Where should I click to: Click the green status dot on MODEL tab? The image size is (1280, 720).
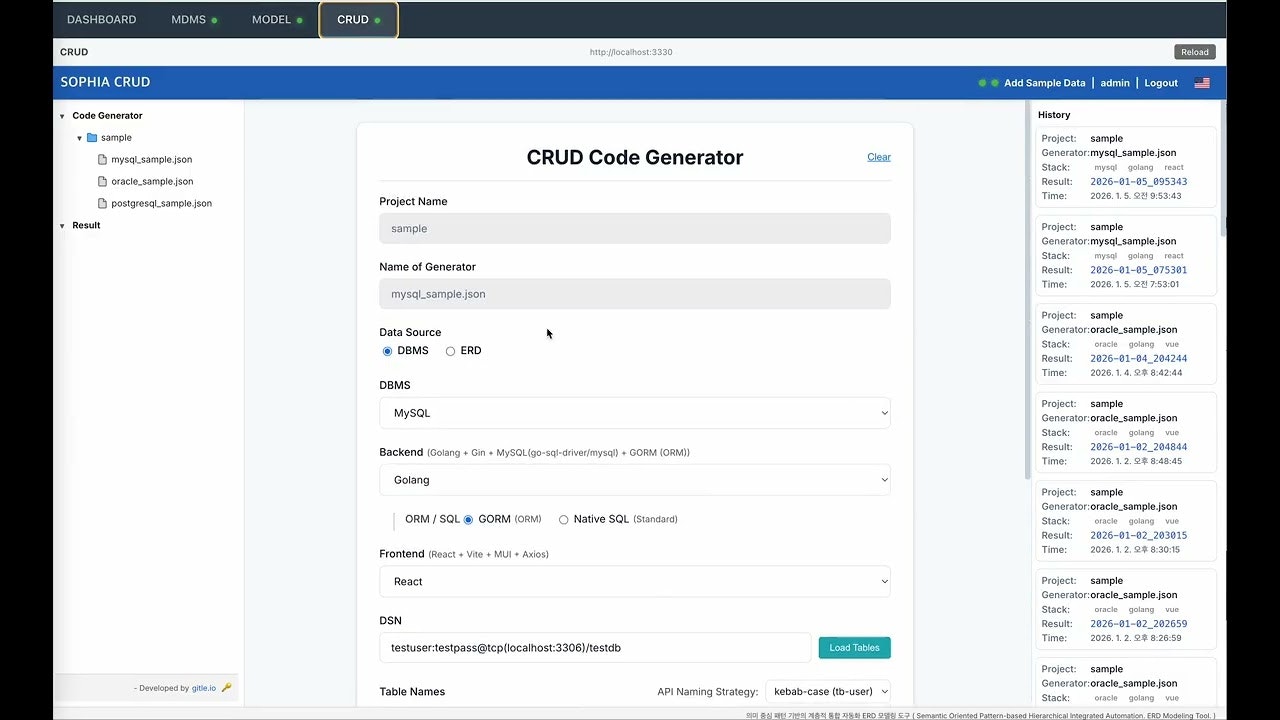pos(299,20)
